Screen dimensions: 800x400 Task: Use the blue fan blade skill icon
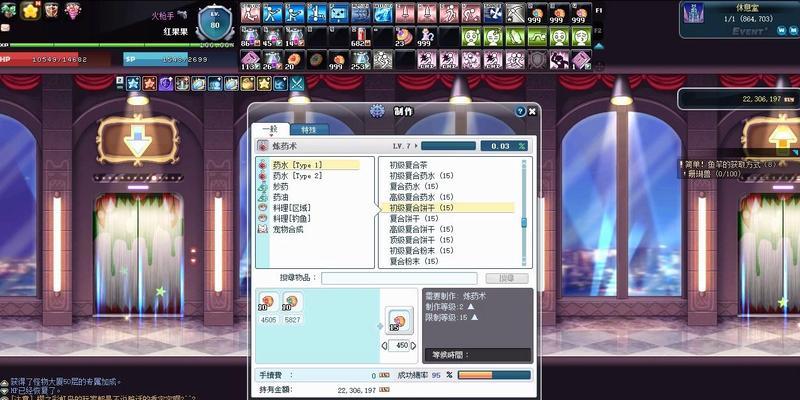click(x=493, y=13)
